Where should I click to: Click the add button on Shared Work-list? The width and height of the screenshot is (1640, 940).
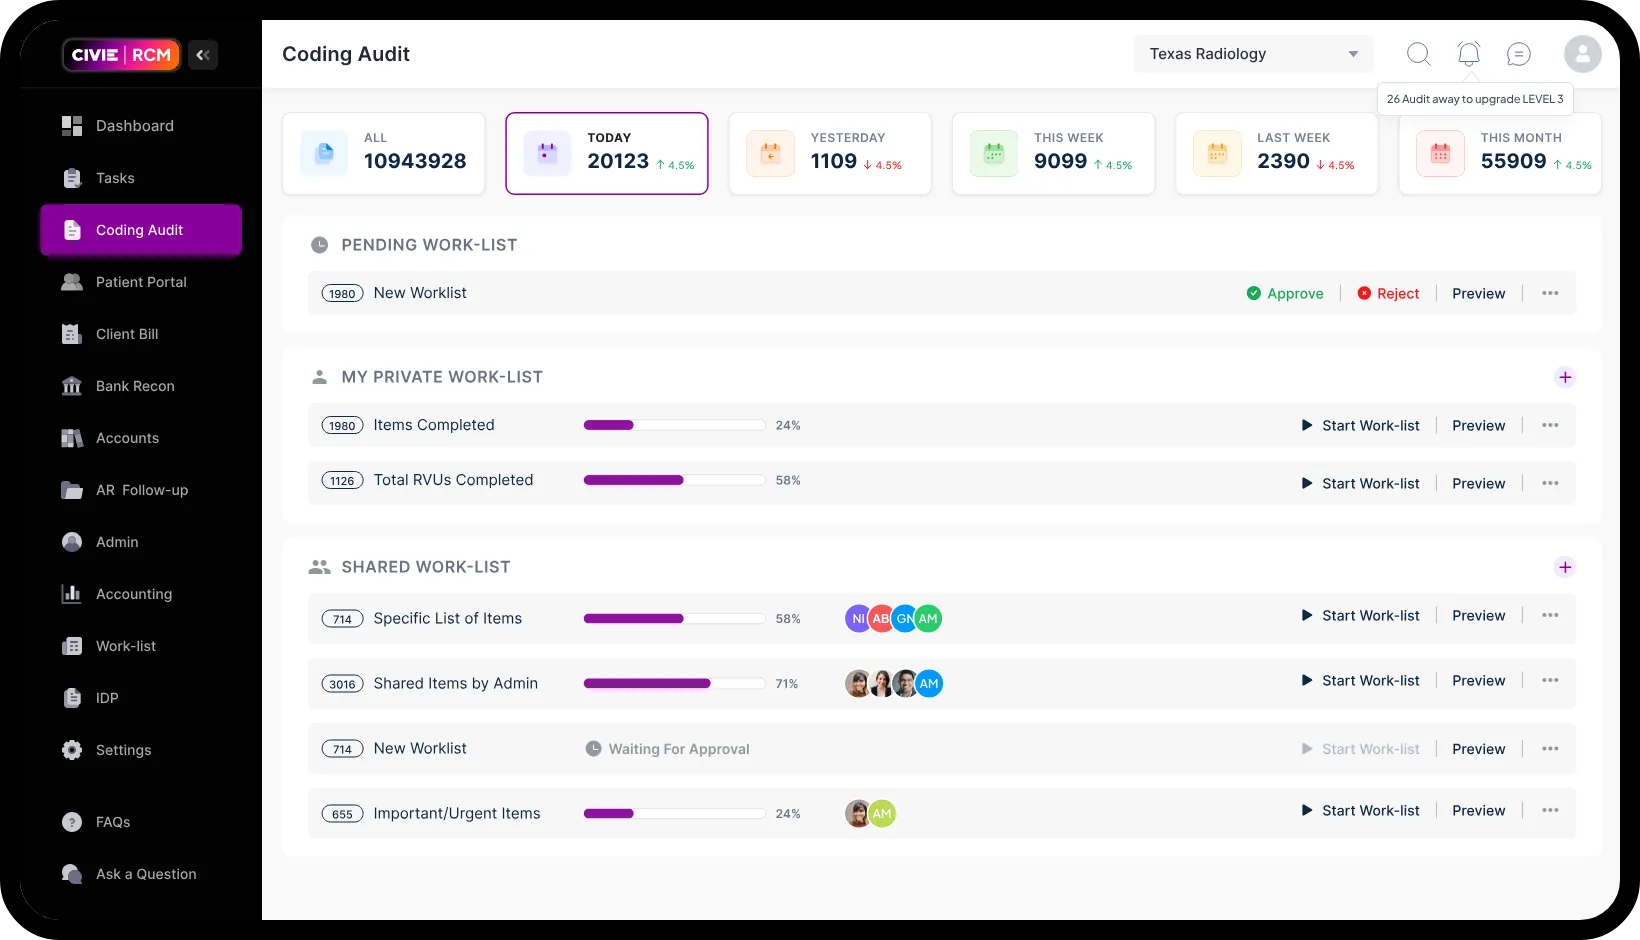[x=1566, y=567]
